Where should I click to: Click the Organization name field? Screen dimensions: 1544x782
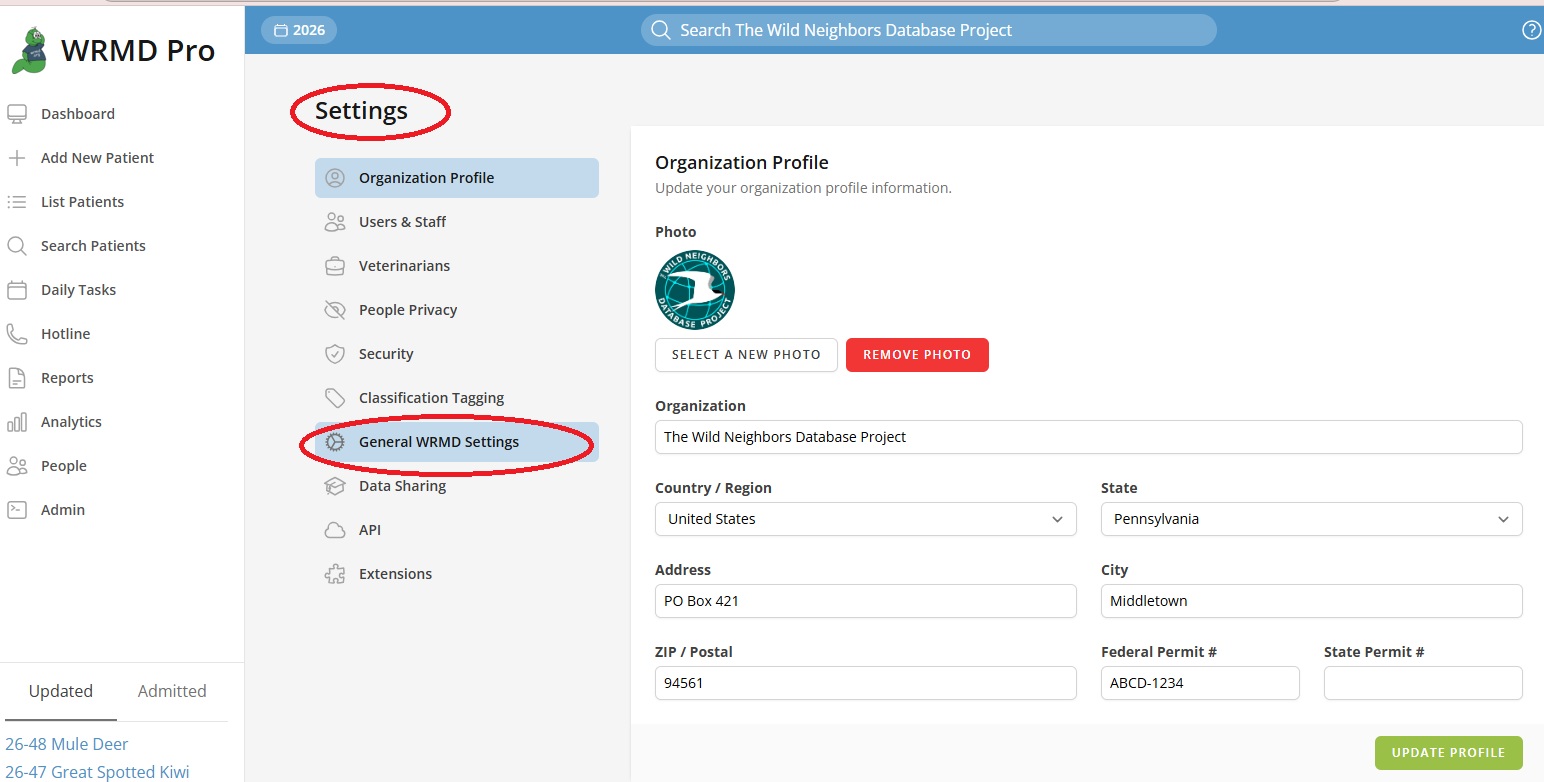tap(1089, 437)
